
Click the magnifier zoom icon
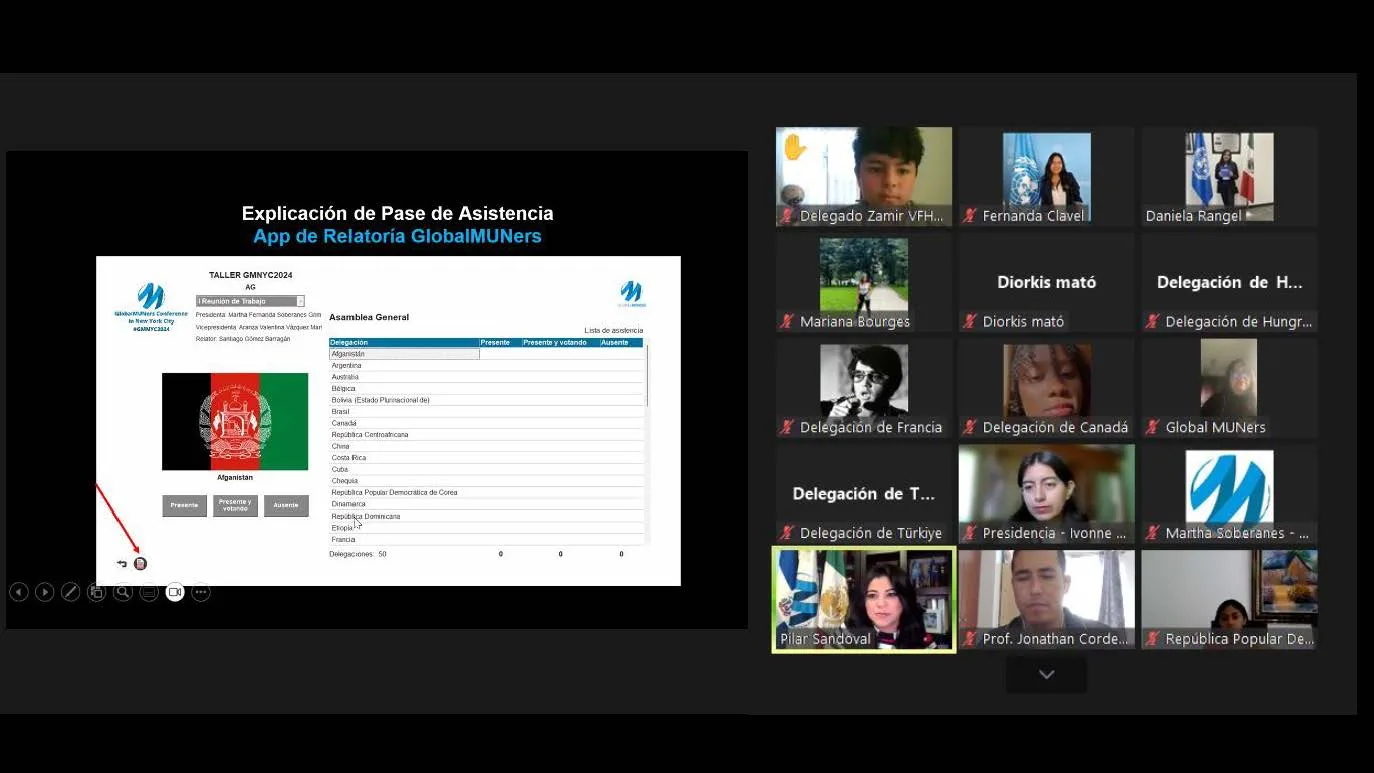123,592
